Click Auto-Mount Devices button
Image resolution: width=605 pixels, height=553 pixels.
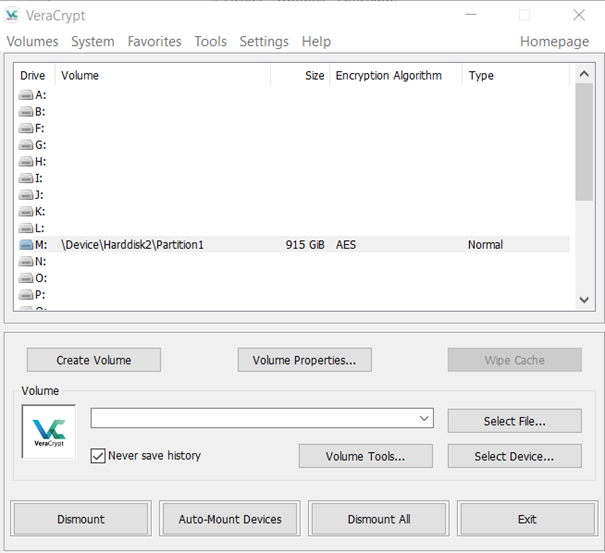pyautogui.click(x=230, y=519)
